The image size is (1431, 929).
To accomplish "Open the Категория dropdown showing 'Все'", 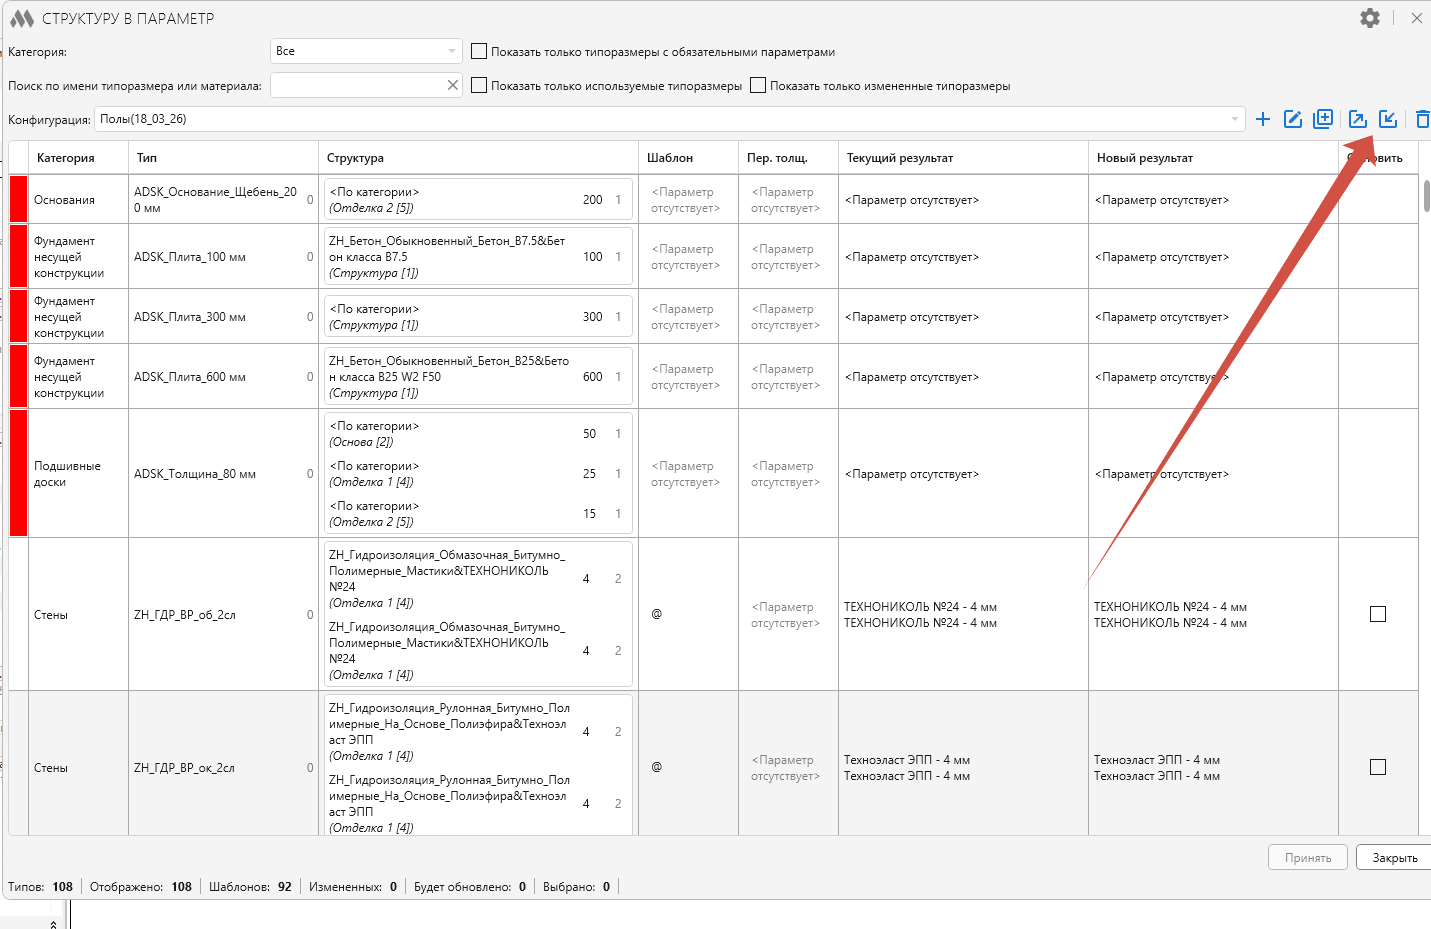I will [366, 51].
